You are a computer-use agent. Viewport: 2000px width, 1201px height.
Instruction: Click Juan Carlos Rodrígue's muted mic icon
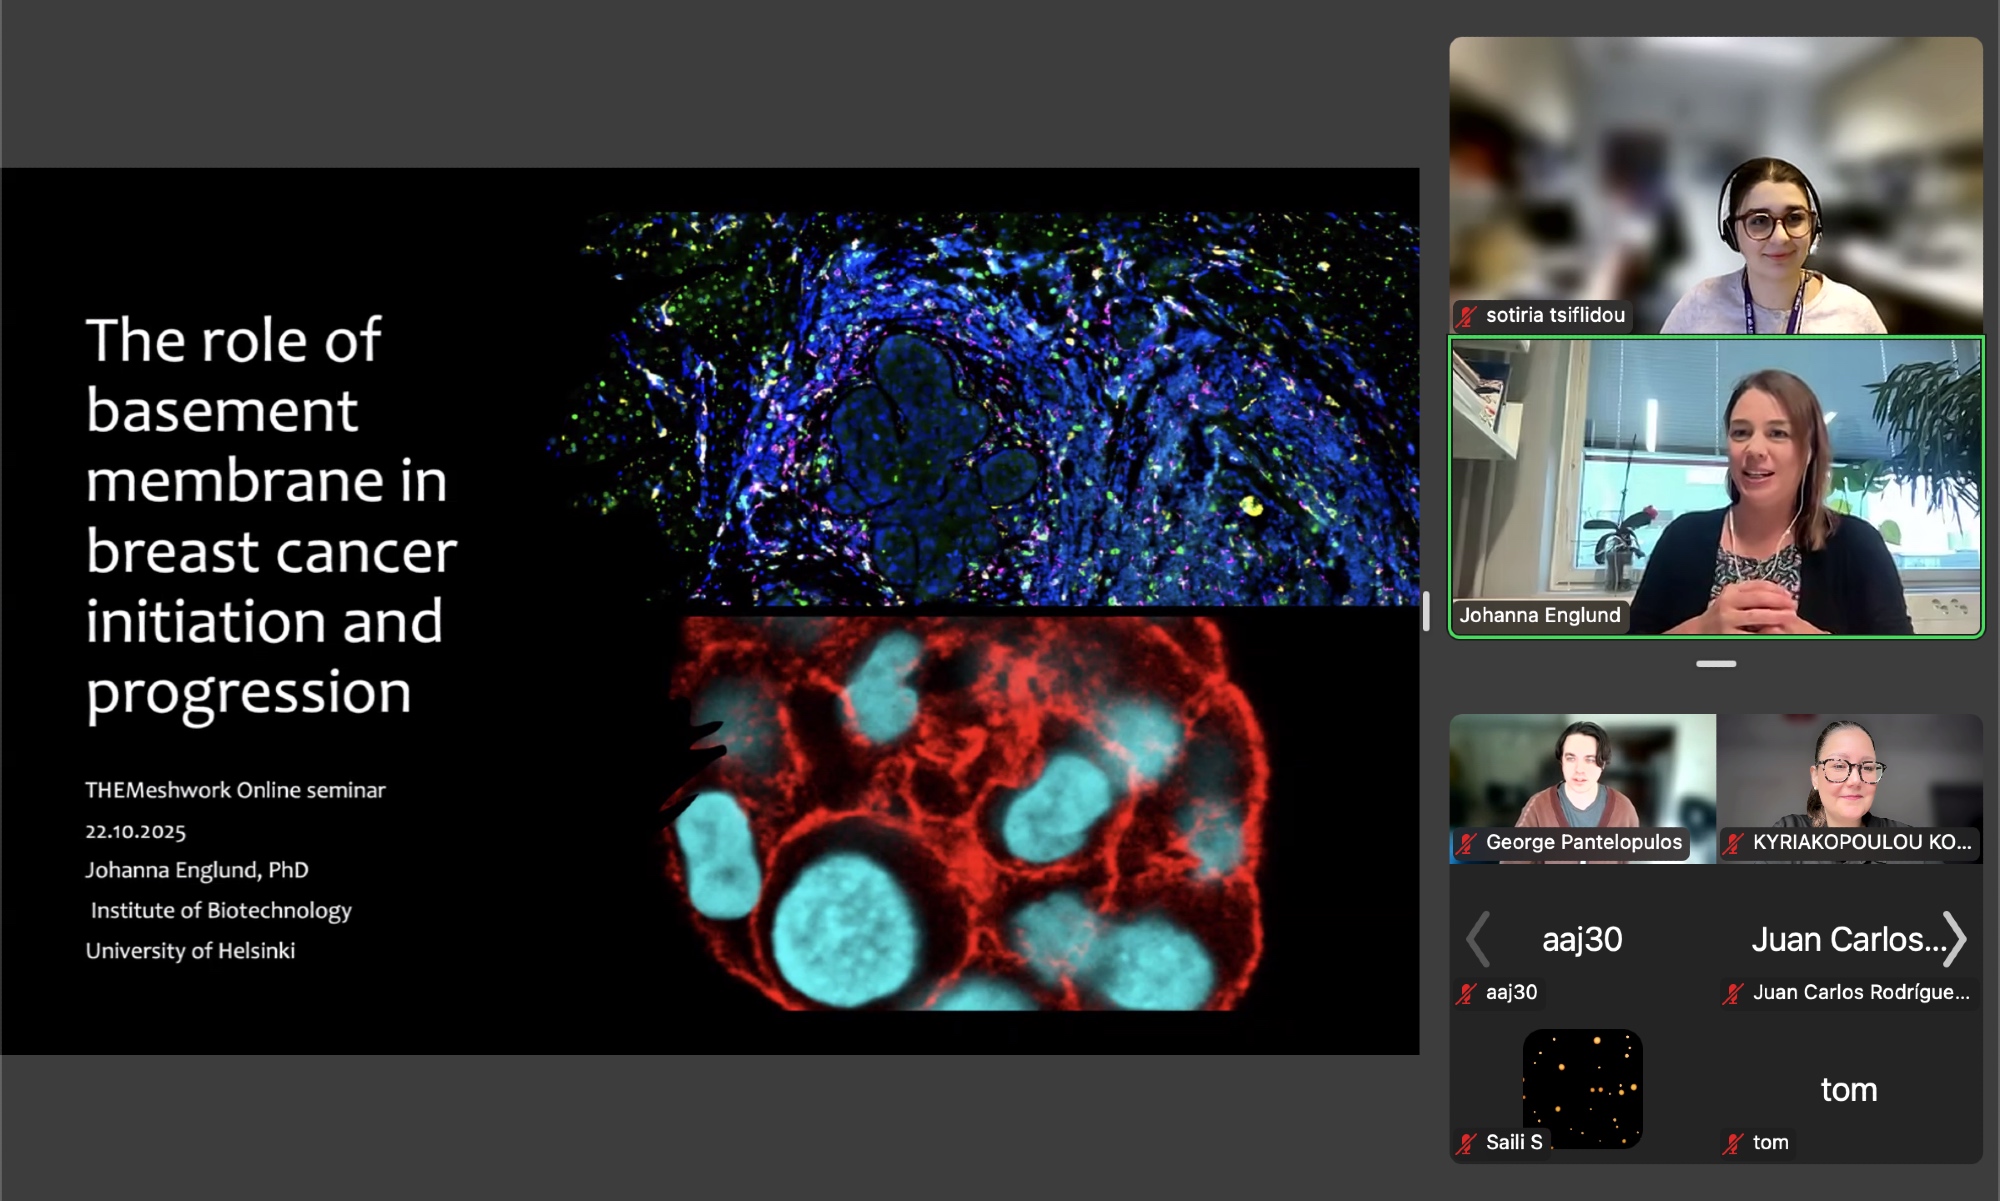click(1734, 993)
